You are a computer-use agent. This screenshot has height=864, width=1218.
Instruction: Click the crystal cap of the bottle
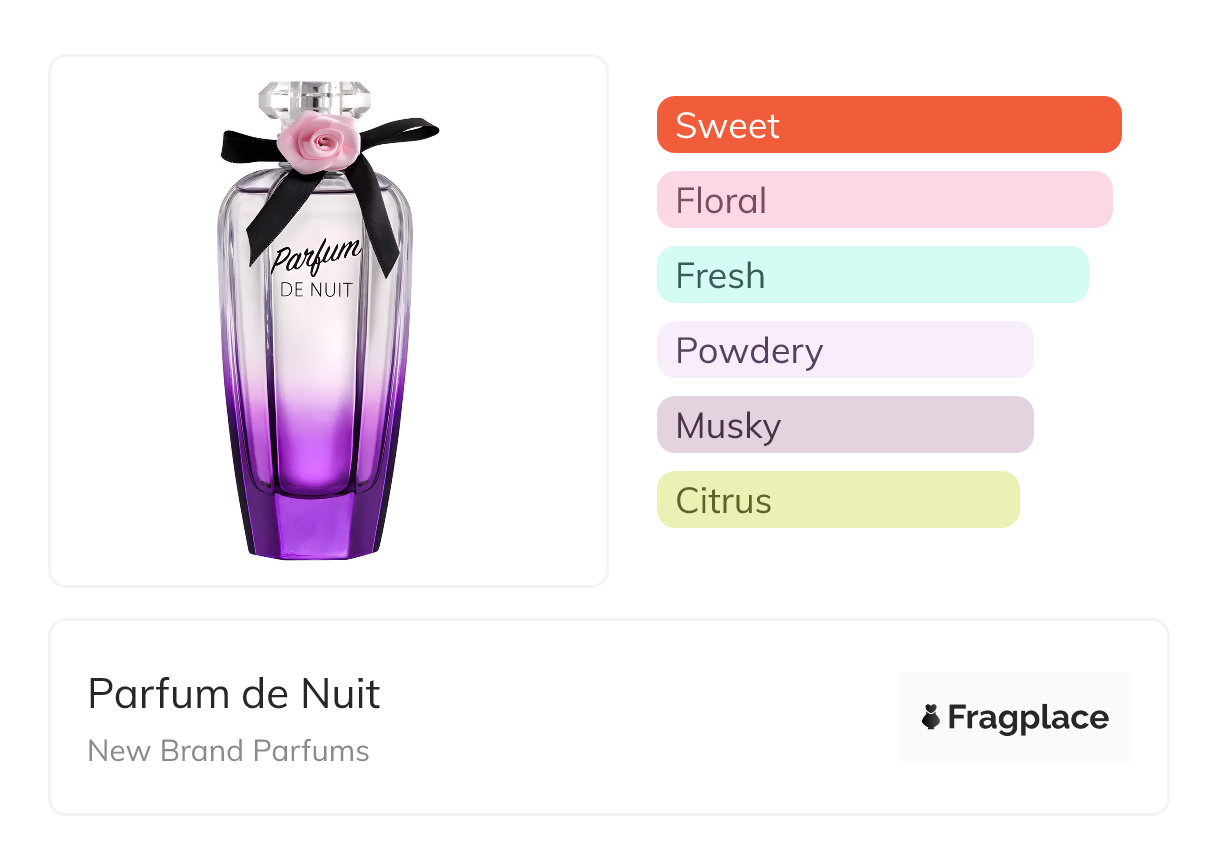pyautogui.click(x=314, y=99)
